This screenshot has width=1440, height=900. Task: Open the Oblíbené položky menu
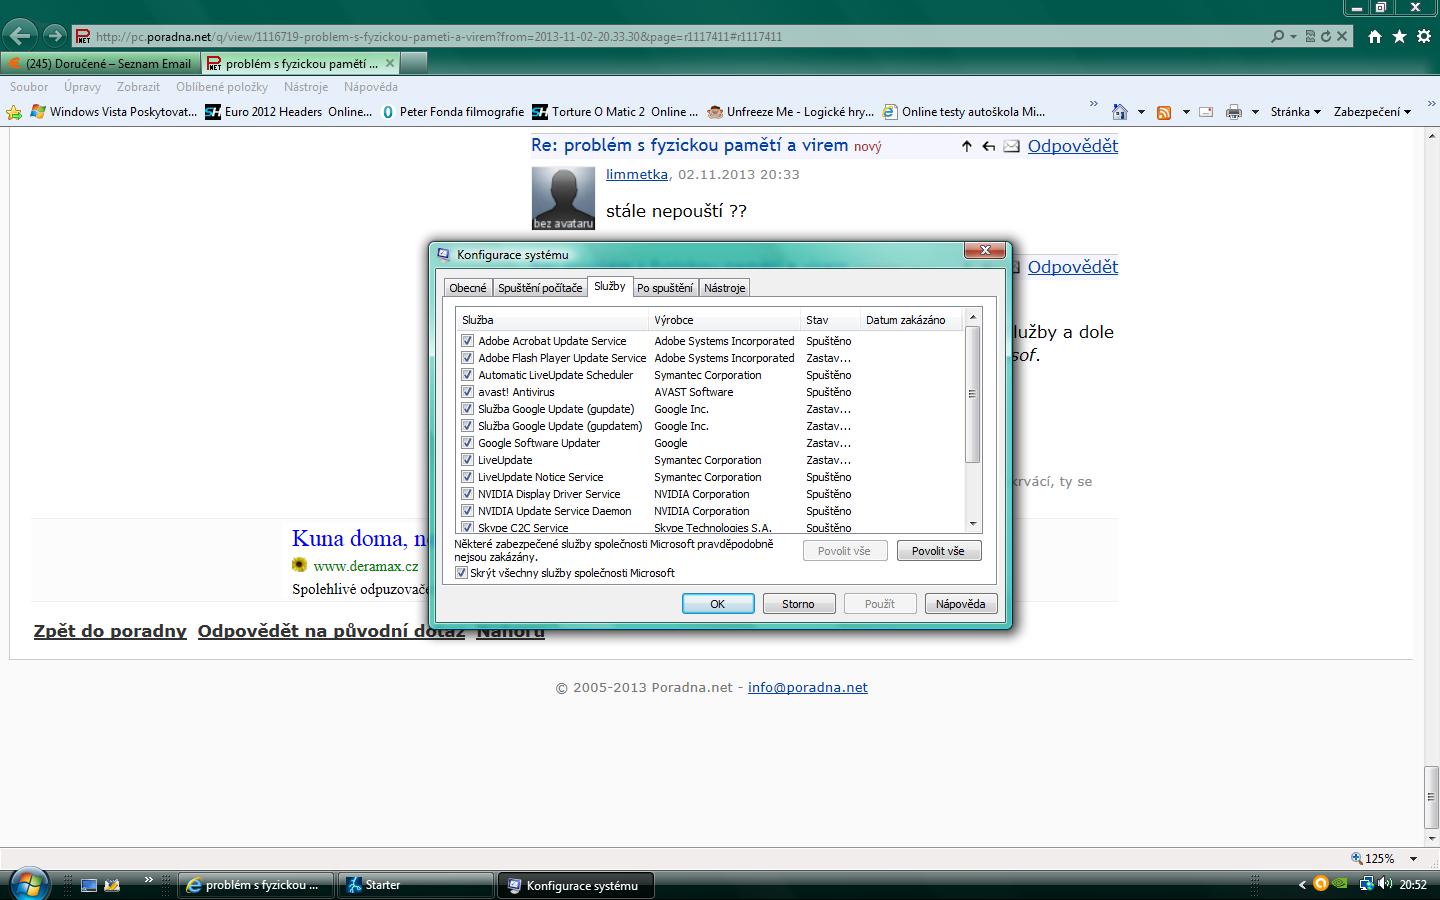pyautogui.click(x=222, y=87)
